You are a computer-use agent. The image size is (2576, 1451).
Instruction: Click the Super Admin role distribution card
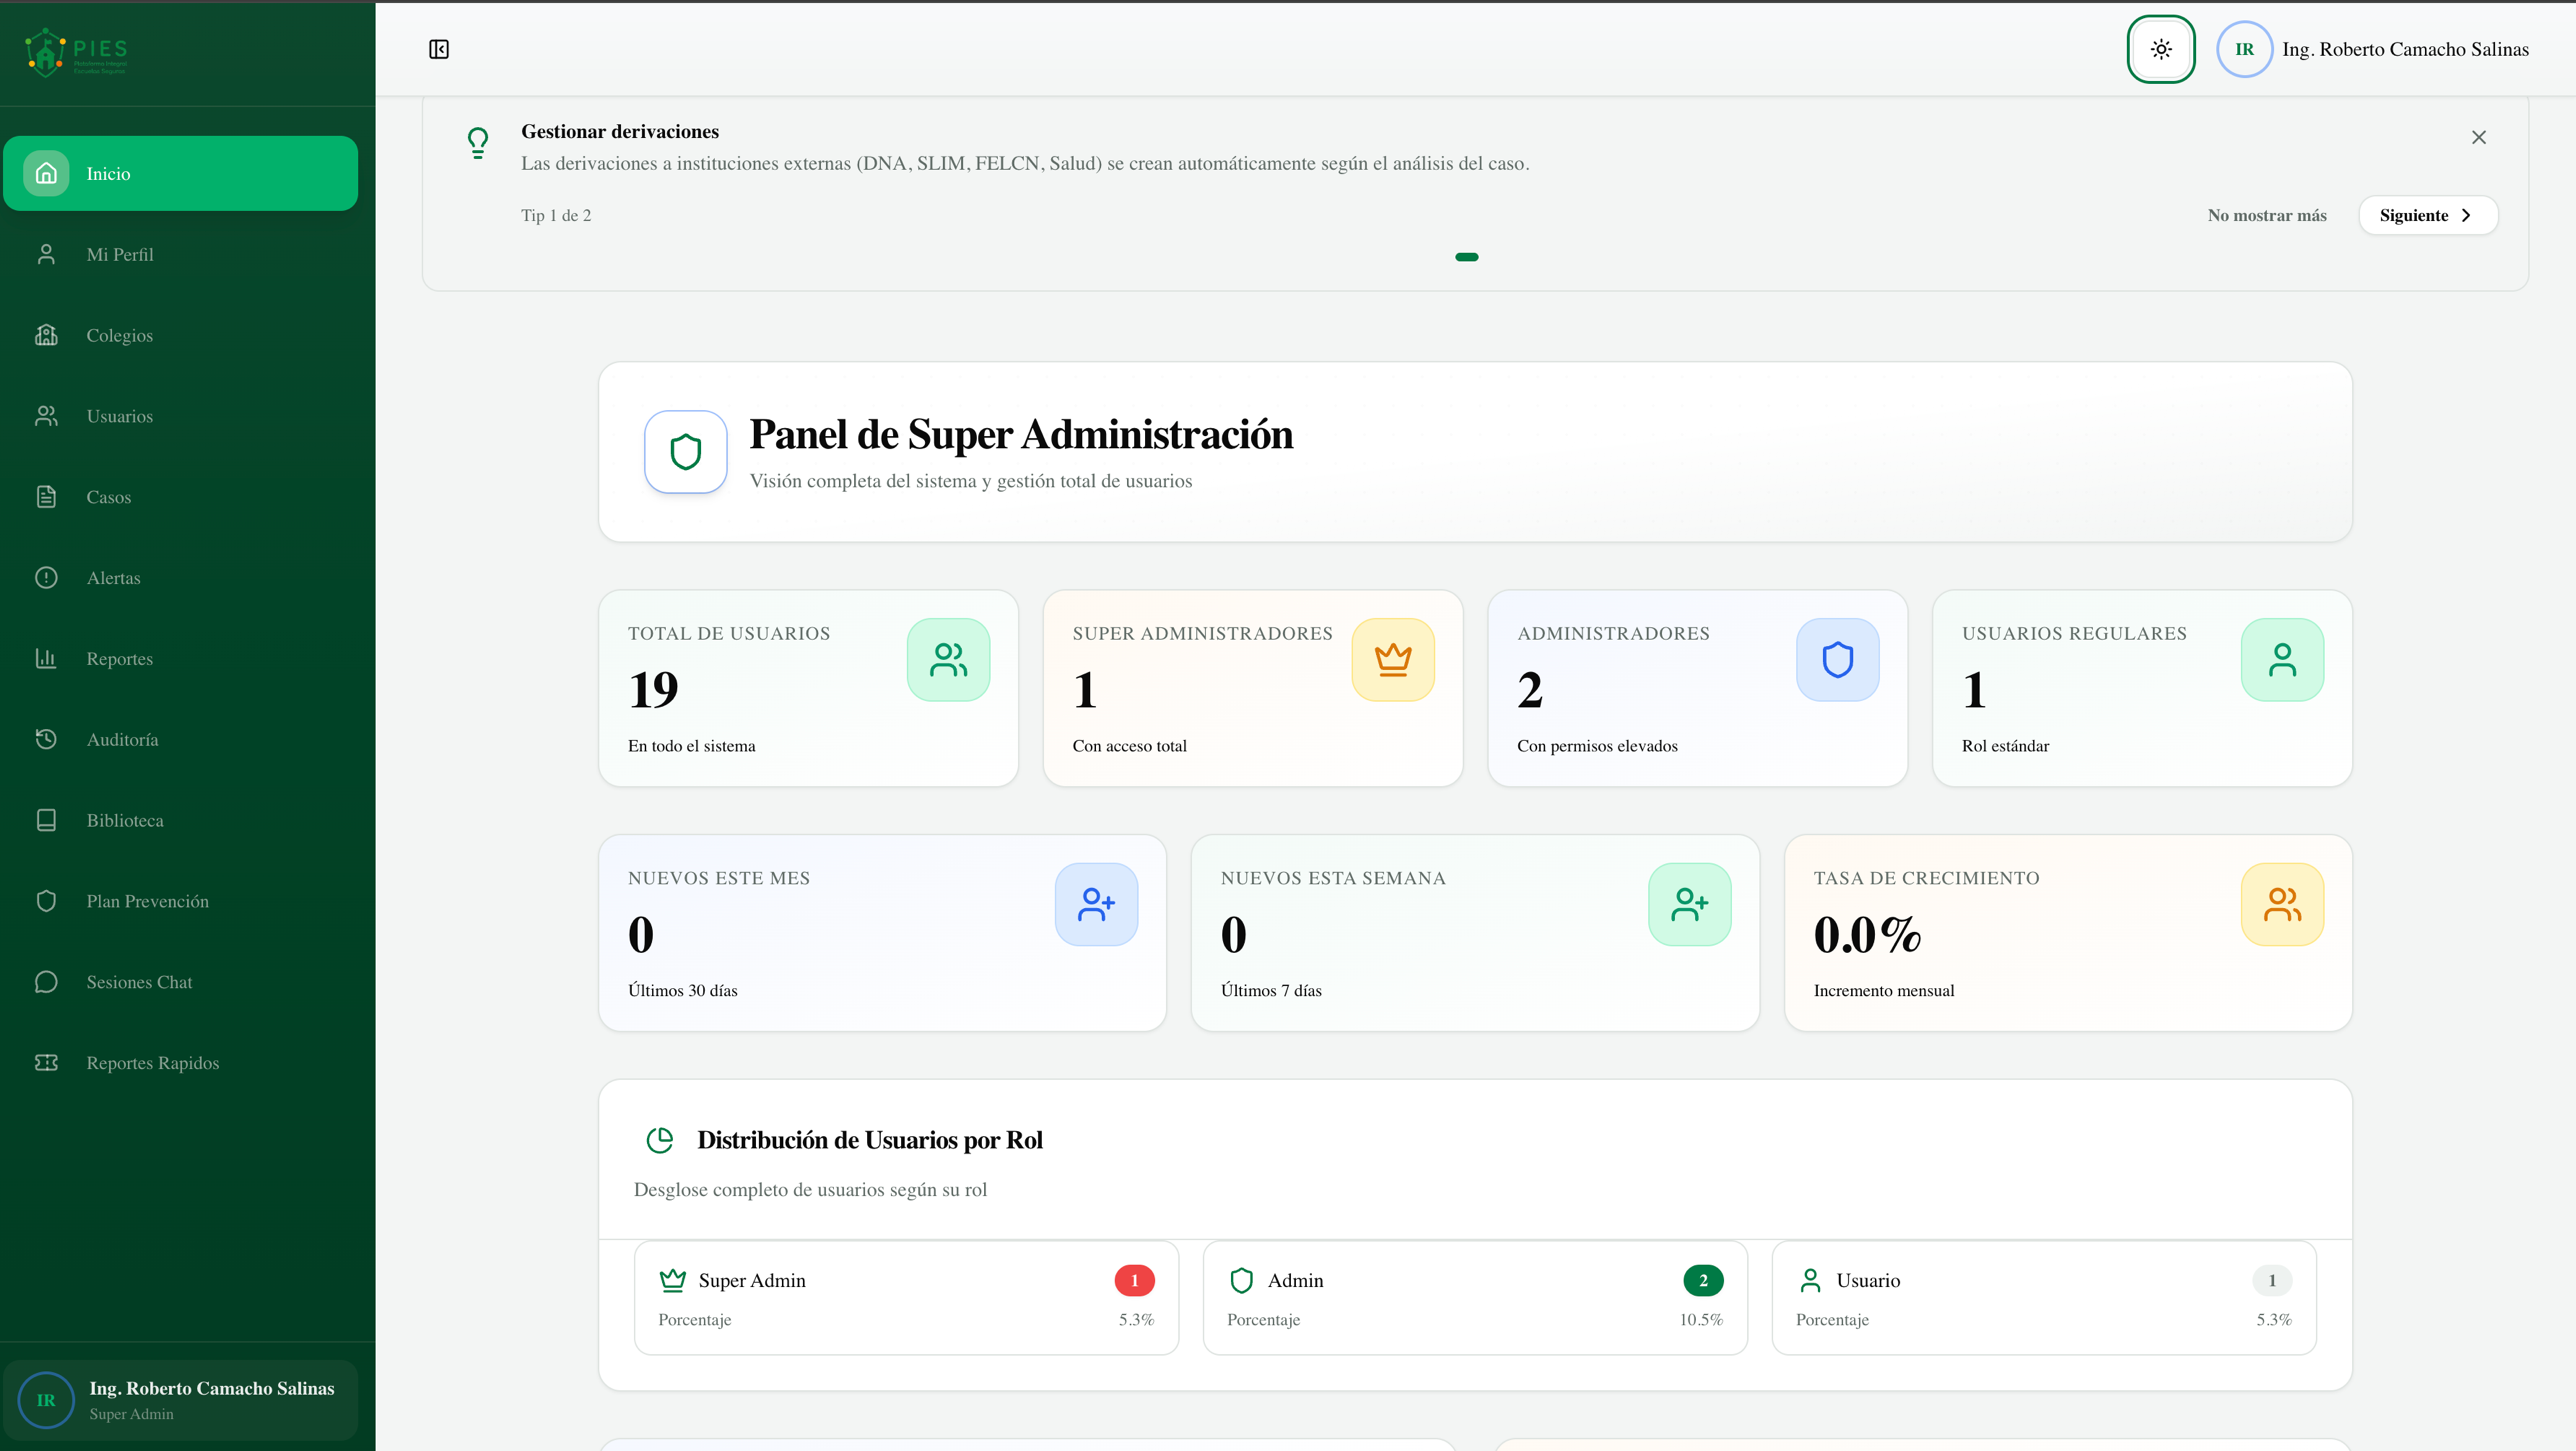click(x=906, y=1298)
